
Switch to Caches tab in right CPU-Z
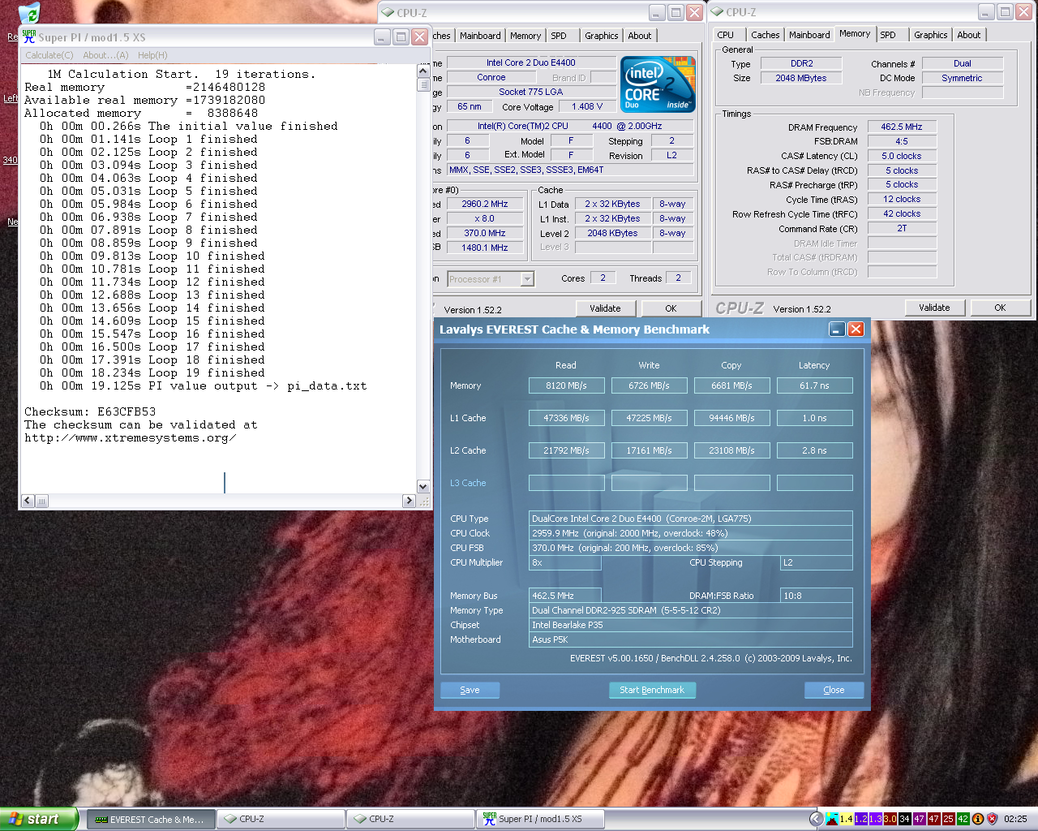765,35
